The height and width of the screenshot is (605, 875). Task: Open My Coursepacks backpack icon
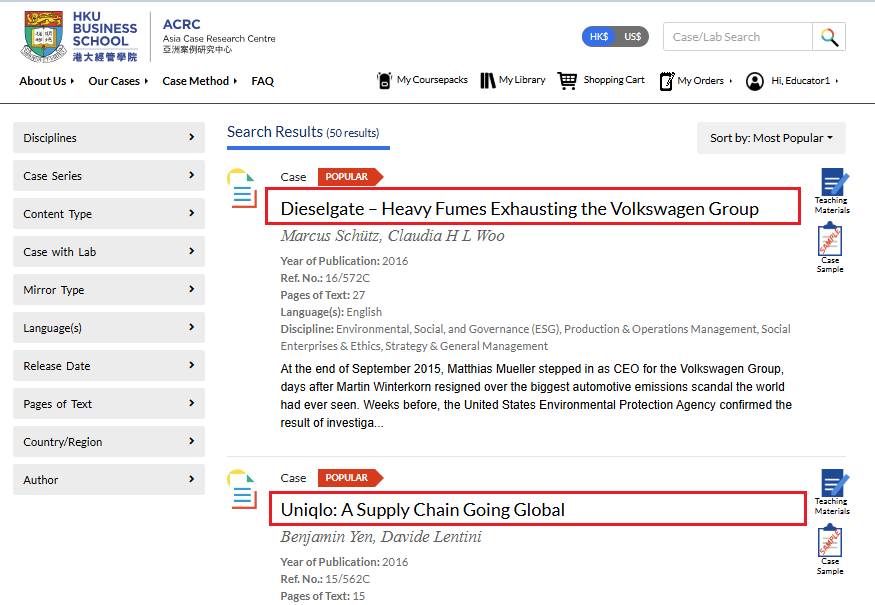point(384,80)
